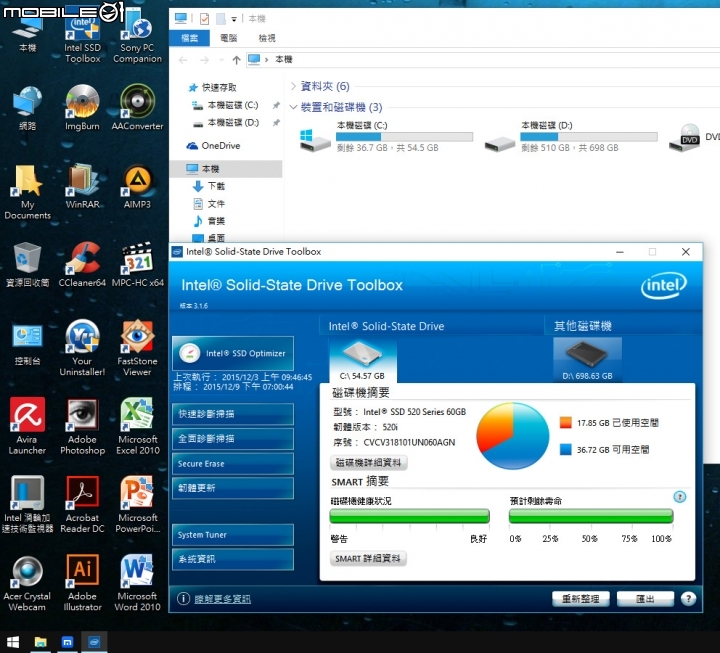Open Control Panel (控制台) desktop icon
The width and height of the screenshot is (720, 653).
(28, 343)
